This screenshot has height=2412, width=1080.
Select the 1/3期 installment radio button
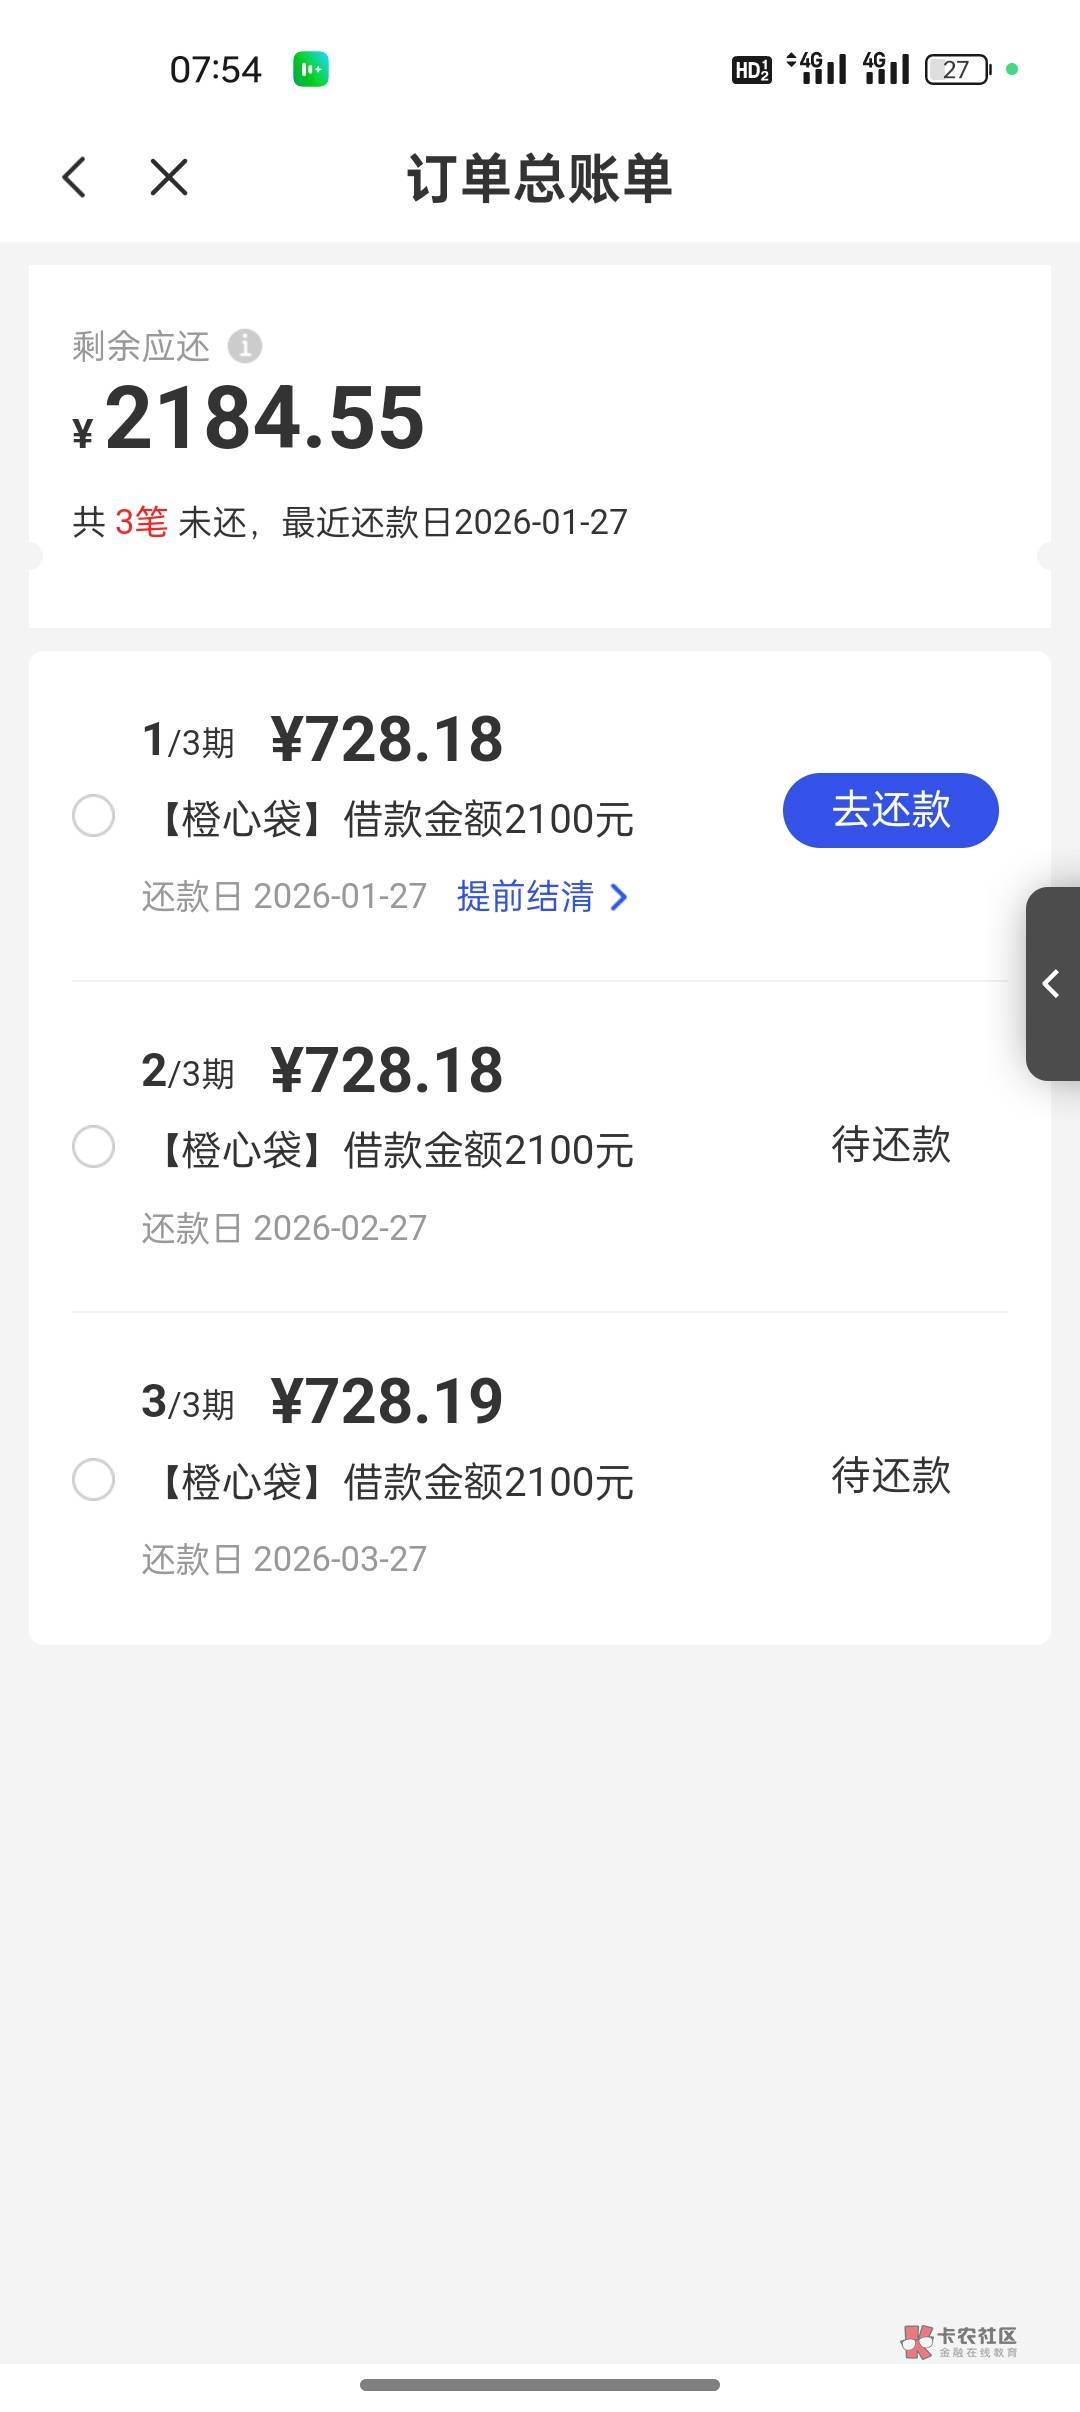pos(93,816)
